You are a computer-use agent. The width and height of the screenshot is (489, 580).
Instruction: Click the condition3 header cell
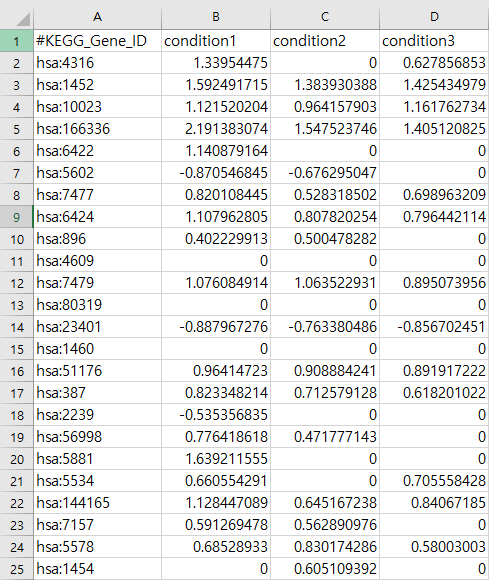434,41
